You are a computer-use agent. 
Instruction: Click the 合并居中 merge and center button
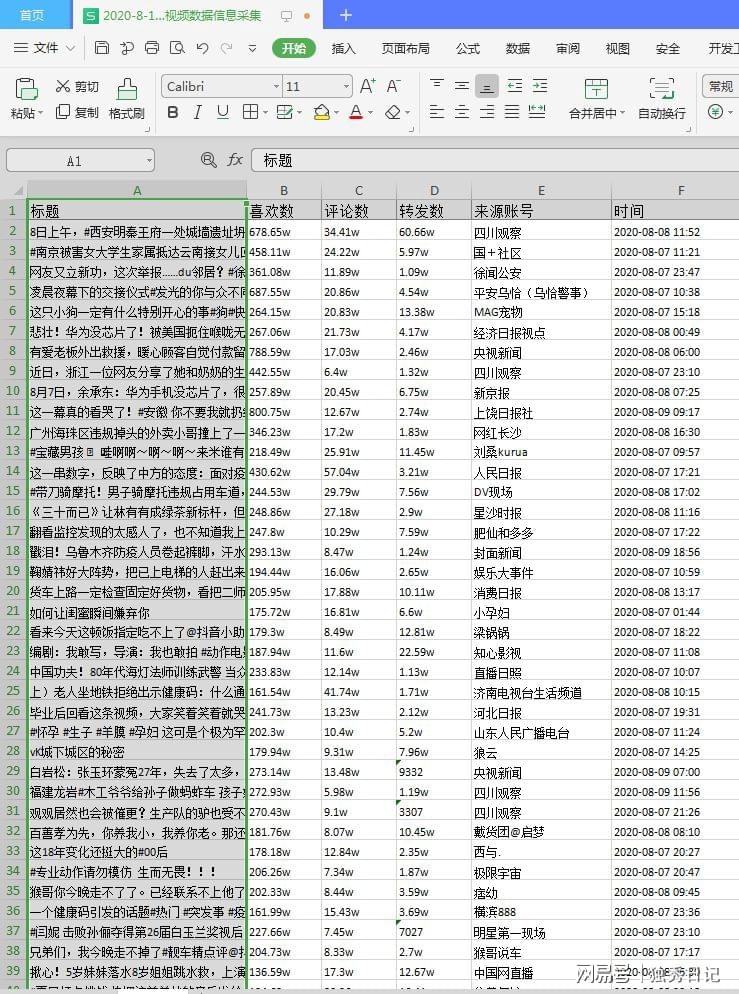click(x=596, y=99)
